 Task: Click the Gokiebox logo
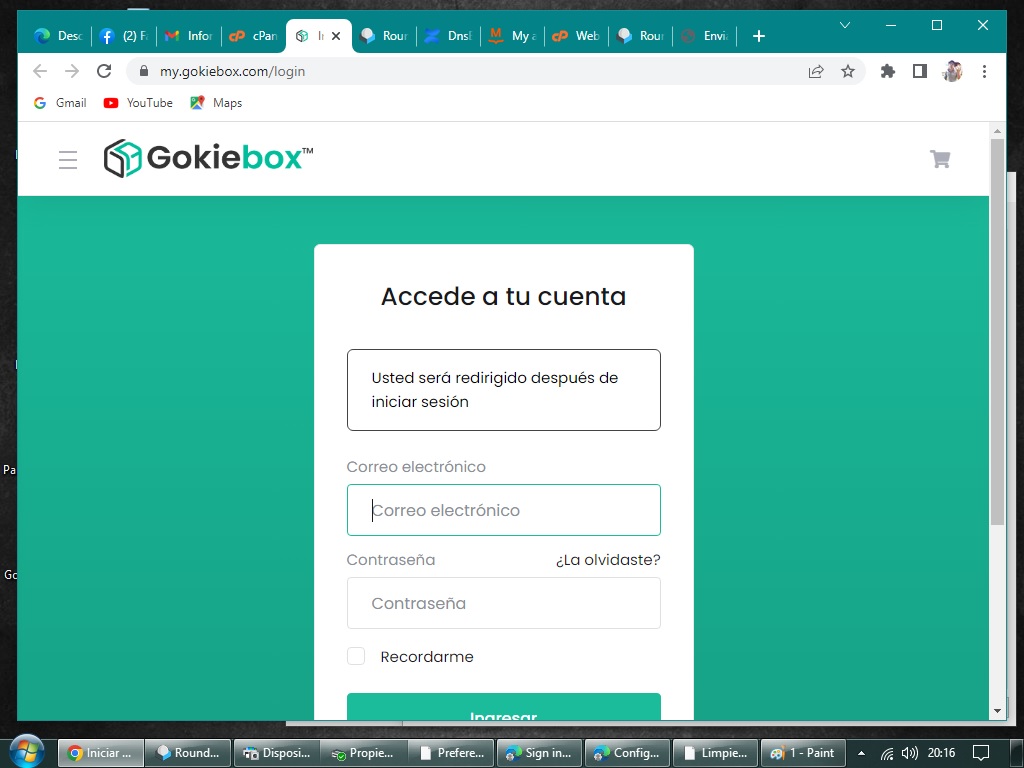point(208,159)
